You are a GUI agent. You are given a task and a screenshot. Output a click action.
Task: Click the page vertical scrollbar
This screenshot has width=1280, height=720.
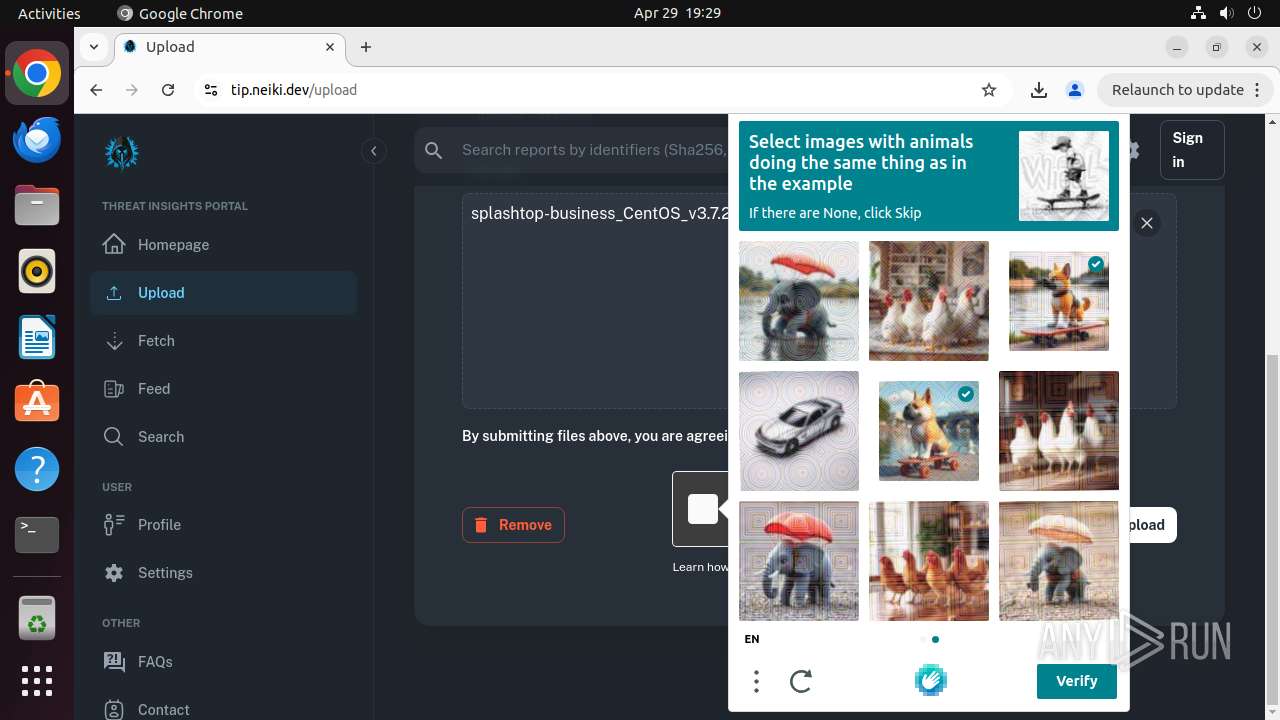click(x=1272, y=530)
